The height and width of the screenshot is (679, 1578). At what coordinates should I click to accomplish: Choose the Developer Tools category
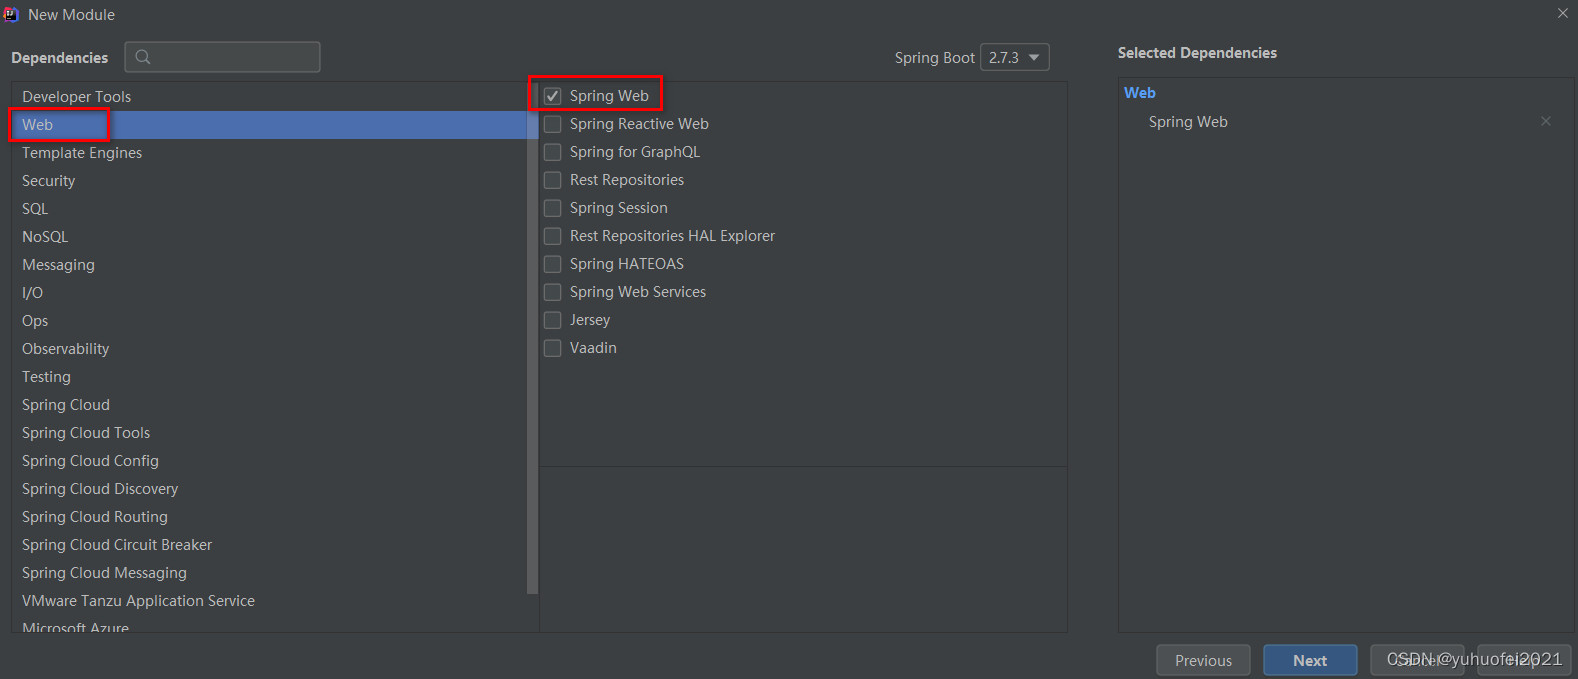[x=77, y=97]
